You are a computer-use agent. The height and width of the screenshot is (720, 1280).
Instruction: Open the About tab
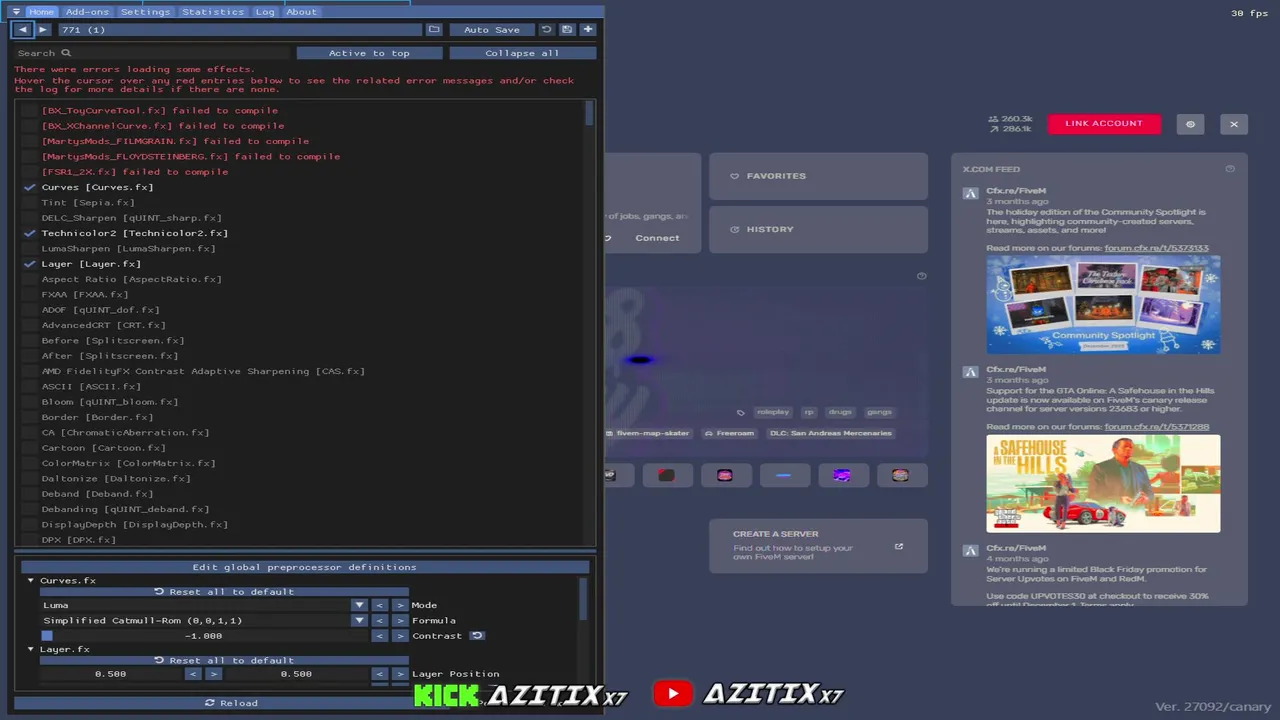(301, 12)
